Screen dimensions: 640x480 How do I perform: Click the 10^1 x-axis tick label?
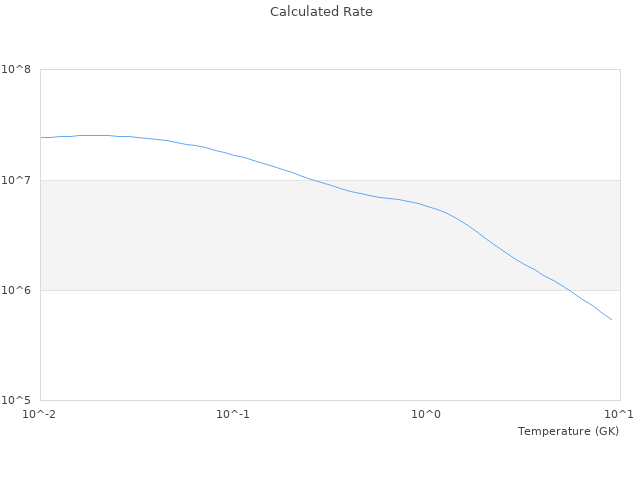click(x=620, y=414)
